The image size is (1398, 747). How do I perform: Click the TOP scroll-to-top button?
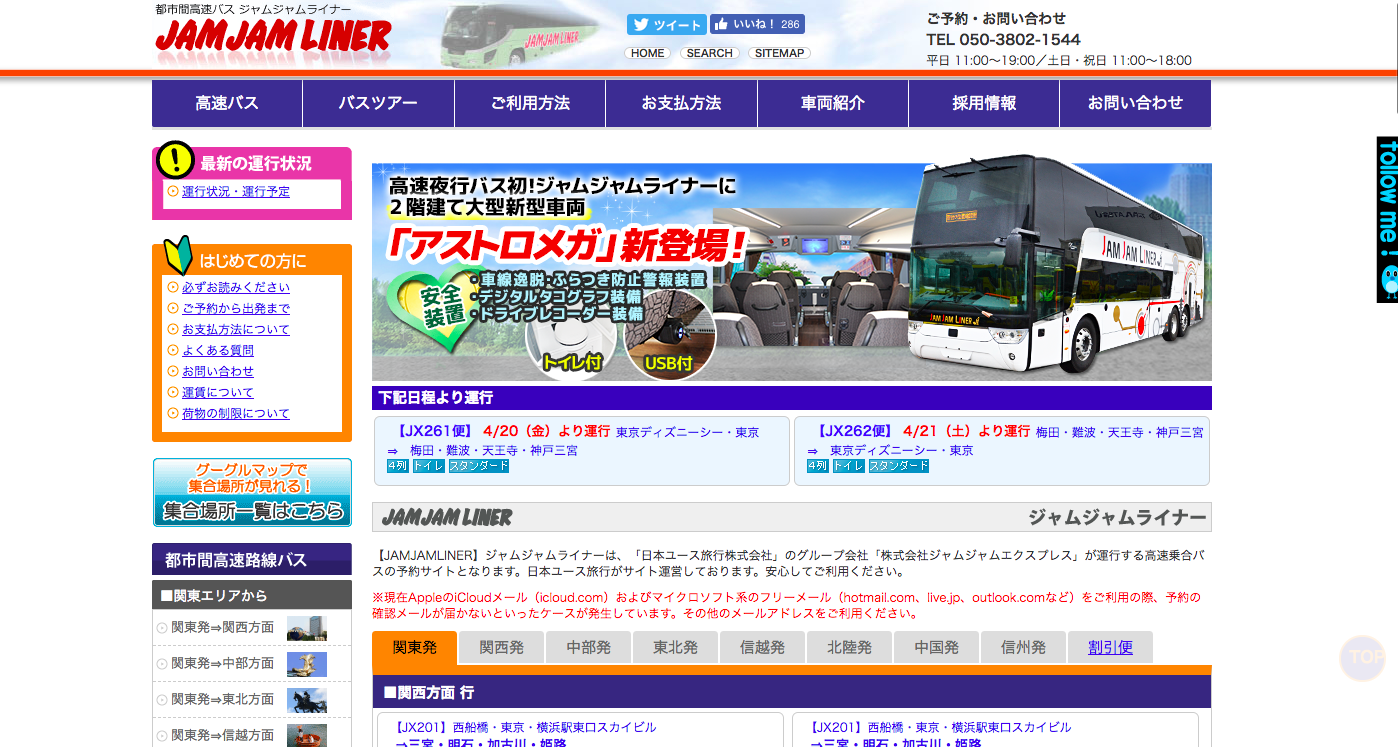click(x=1362, y=657)
